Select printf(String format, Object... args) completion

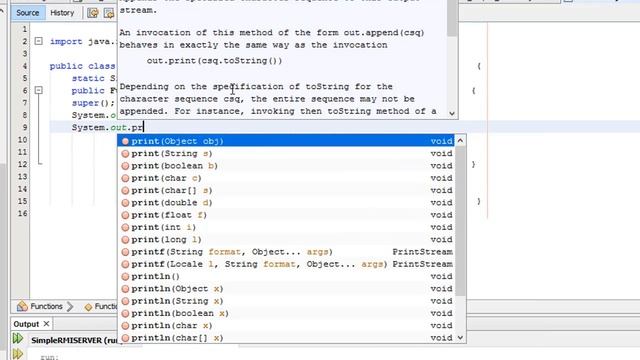click(x=286, y=251)
